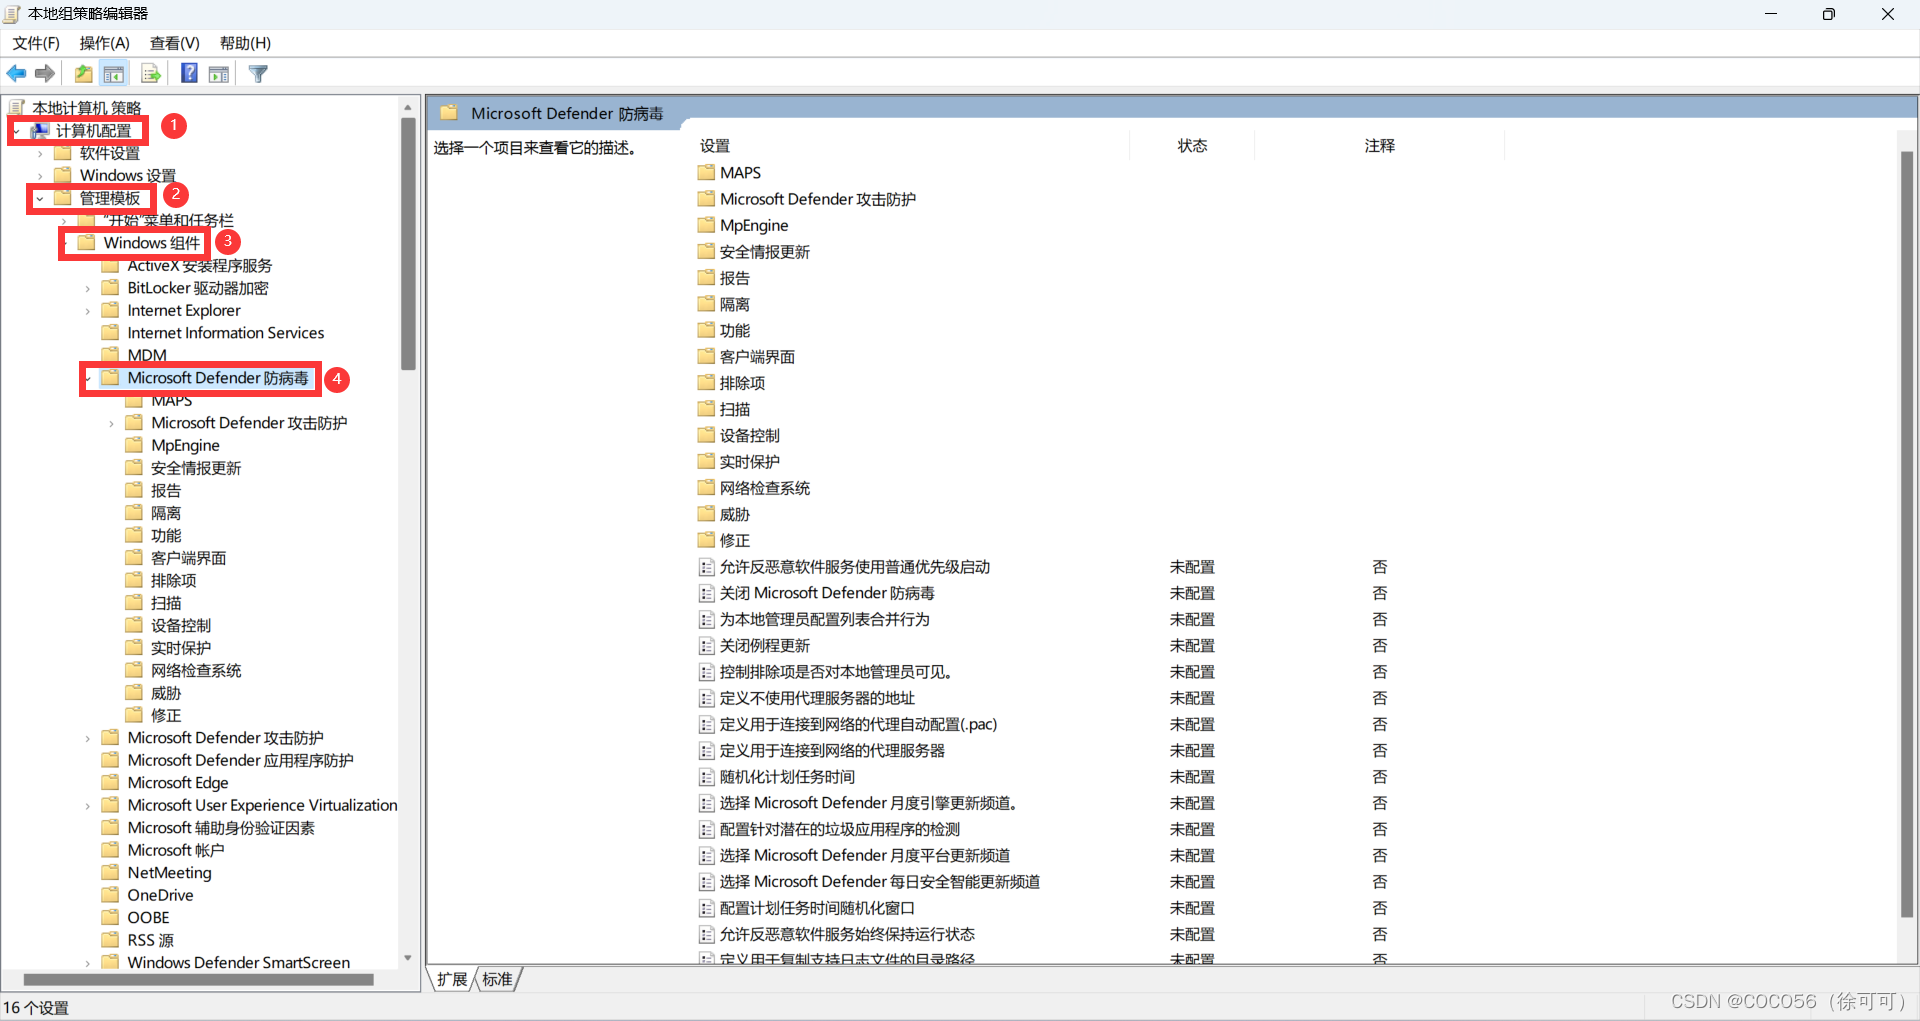Click policy icon for 定义不使用代理服务器的地址

pyautogui.click(x=706, y=698)
